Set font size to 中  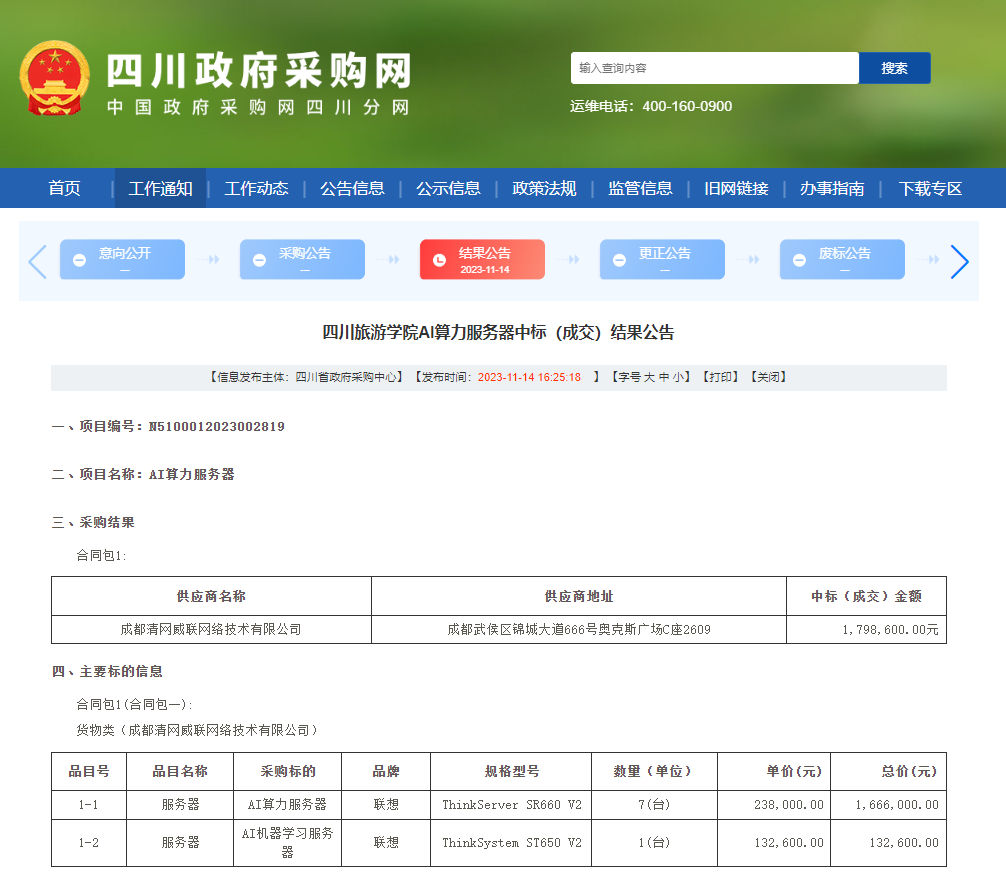[x=664, y=377]
